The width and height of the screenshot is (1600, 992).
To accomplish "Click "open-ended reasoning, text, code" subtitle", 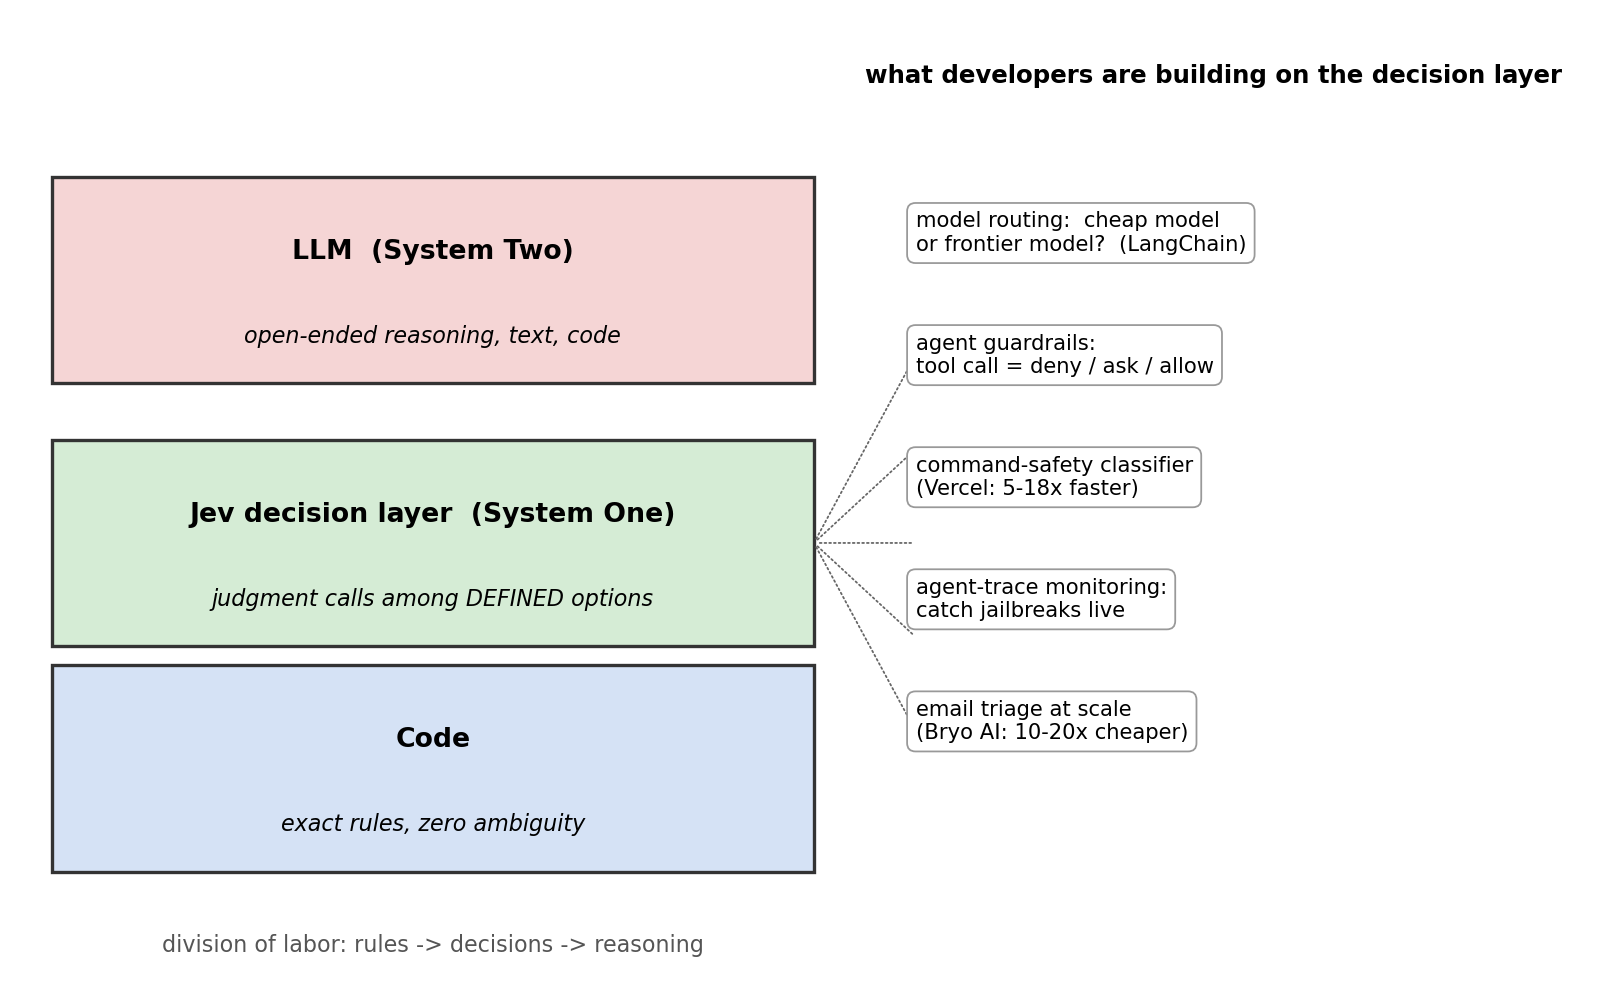I will [x=433, y=336].
